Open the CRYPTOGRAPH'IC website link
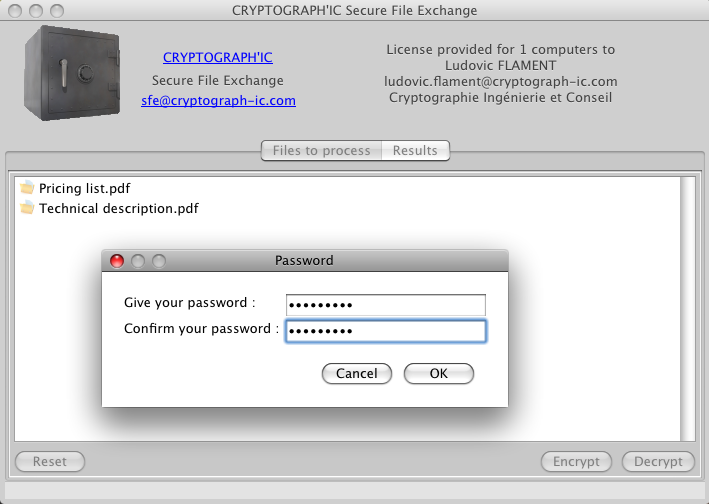This screenshot has width=709, height=504. (217, 58)
